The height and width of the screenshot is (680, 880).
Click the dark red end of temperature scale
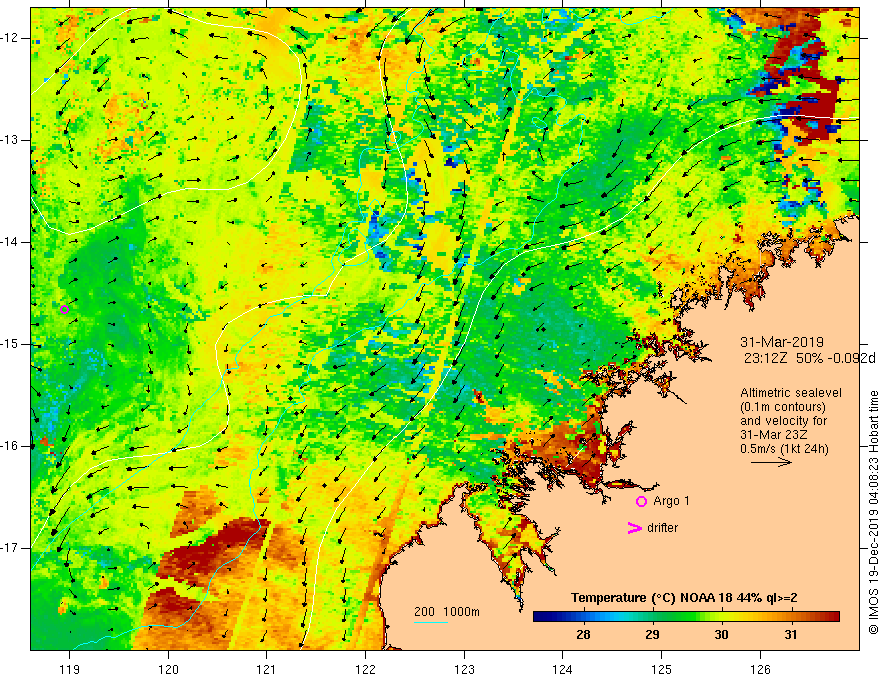[832, 617]
